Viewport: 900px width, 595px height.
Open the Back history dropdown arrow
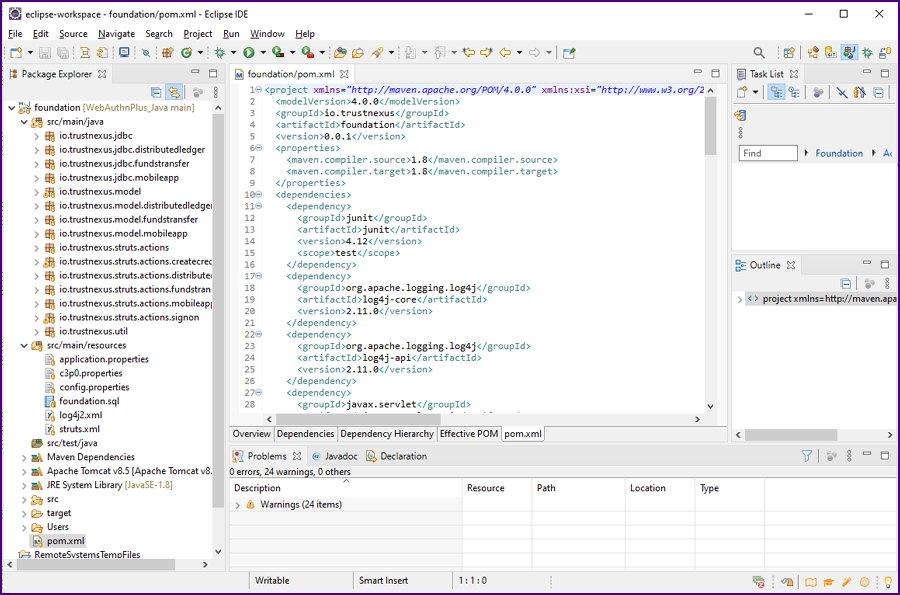(519, 53)
